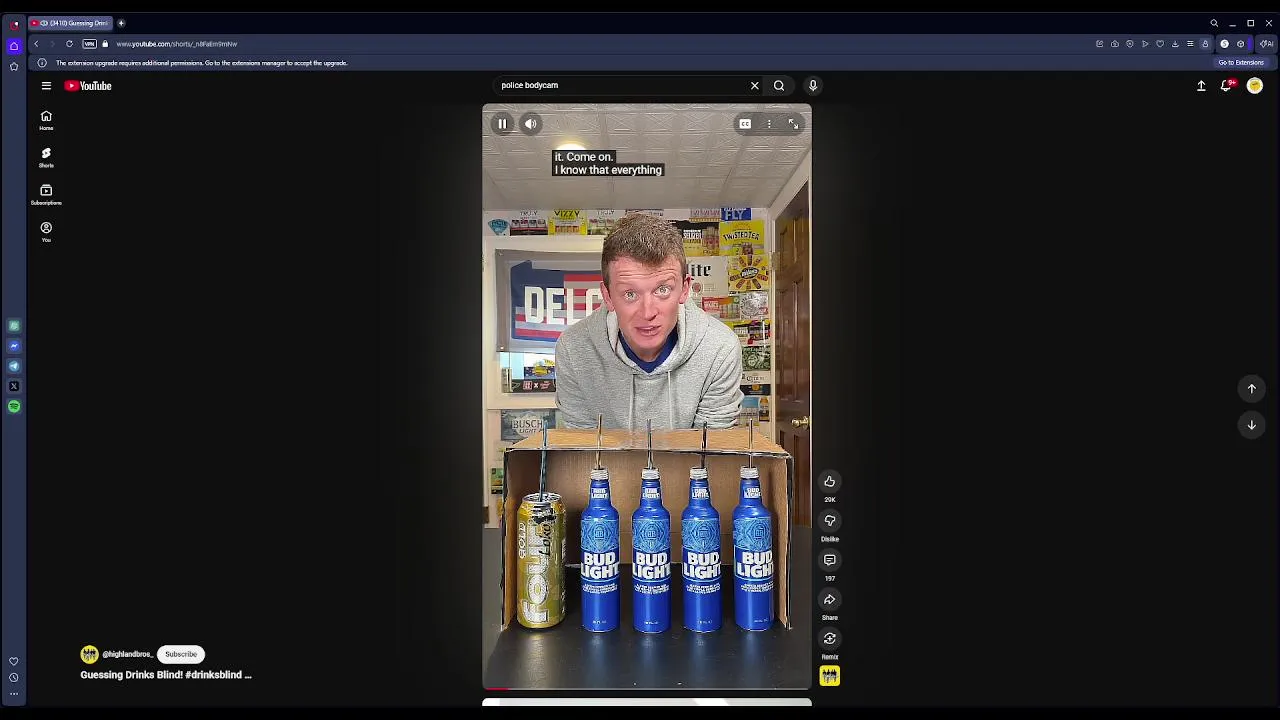Open history clock in browser sidebar
Viewport: 1280px width, 720px height.
[x=14, y=678]
